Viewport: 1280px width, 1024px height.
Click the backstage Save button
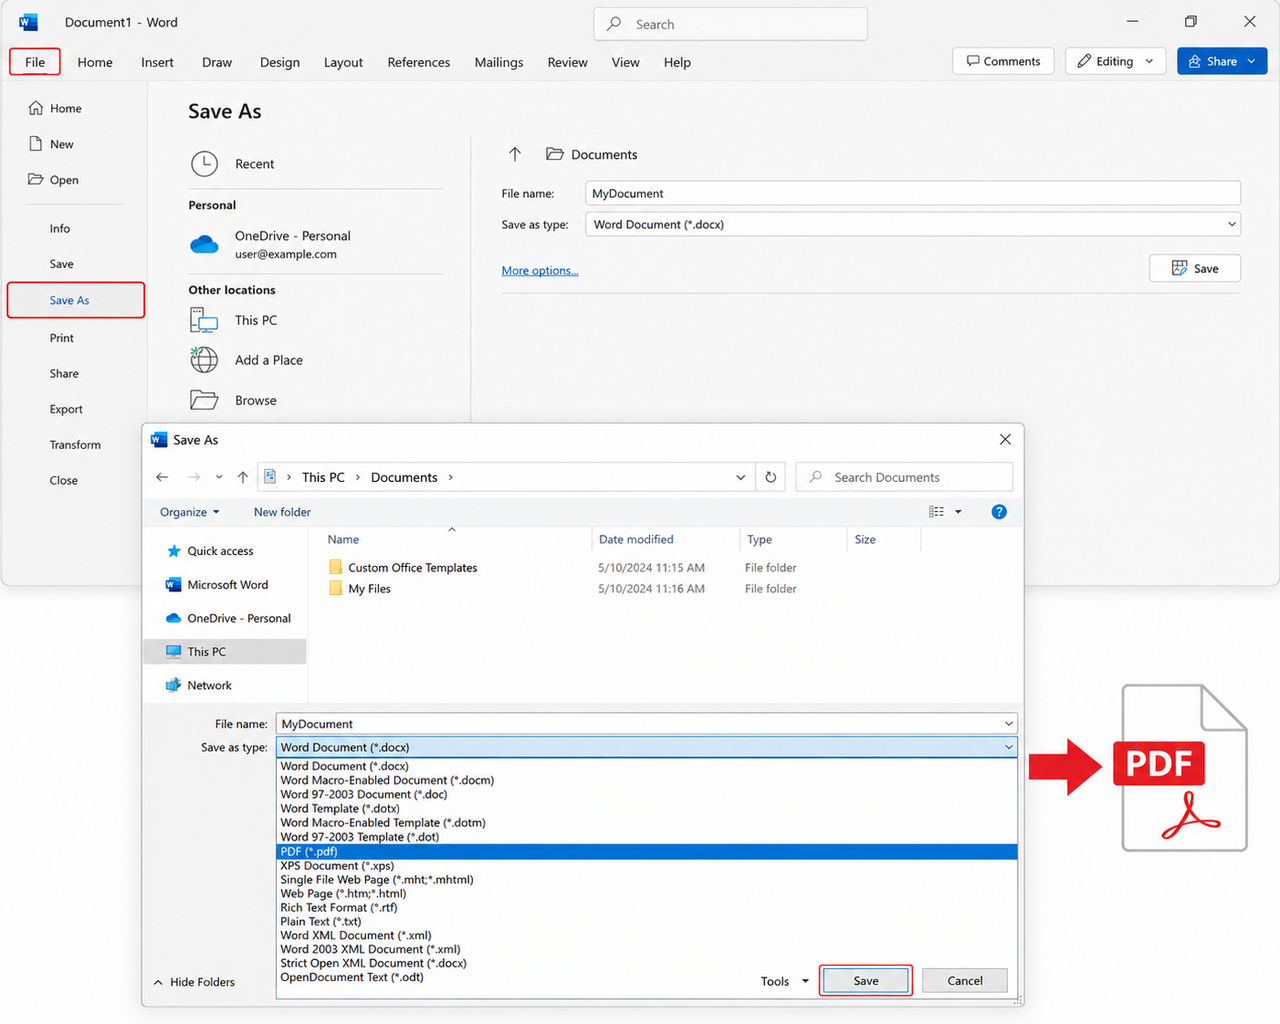point(1195,268)
